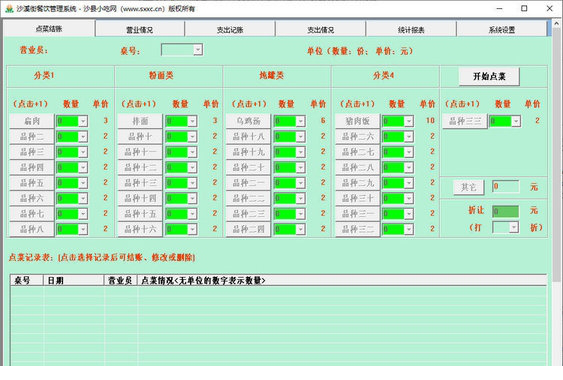Click the 其它 button
The image size is (563, 380).
click(469, 187)
